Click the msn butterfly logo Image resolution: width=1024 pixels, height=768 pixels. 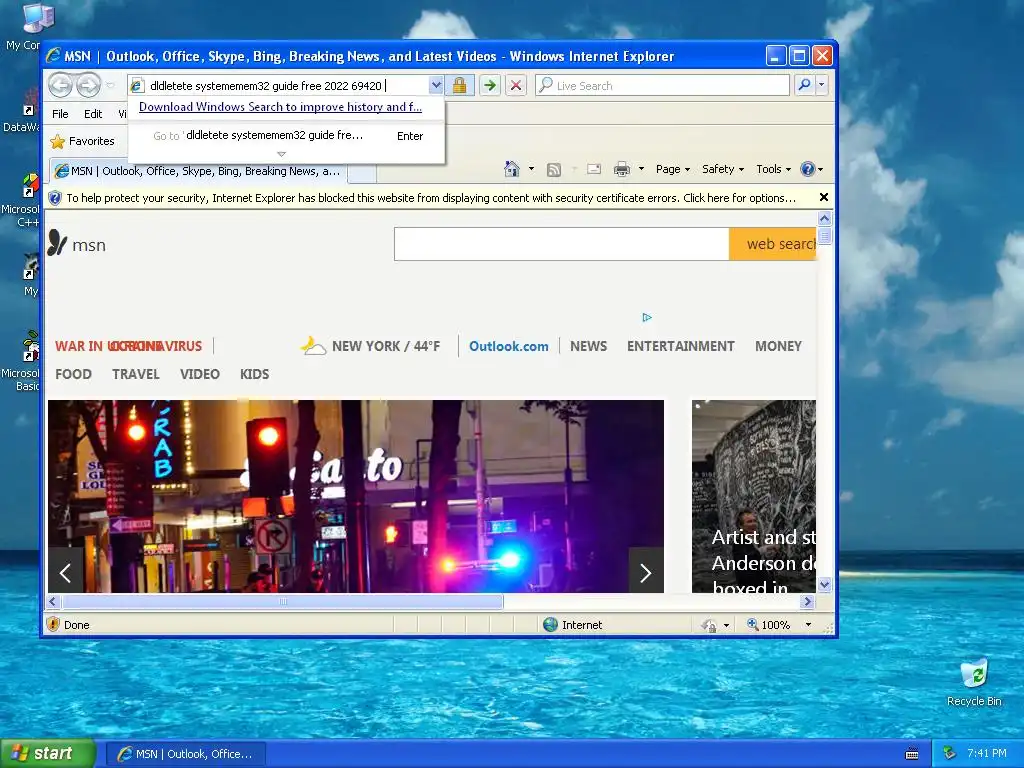point(57,243)
